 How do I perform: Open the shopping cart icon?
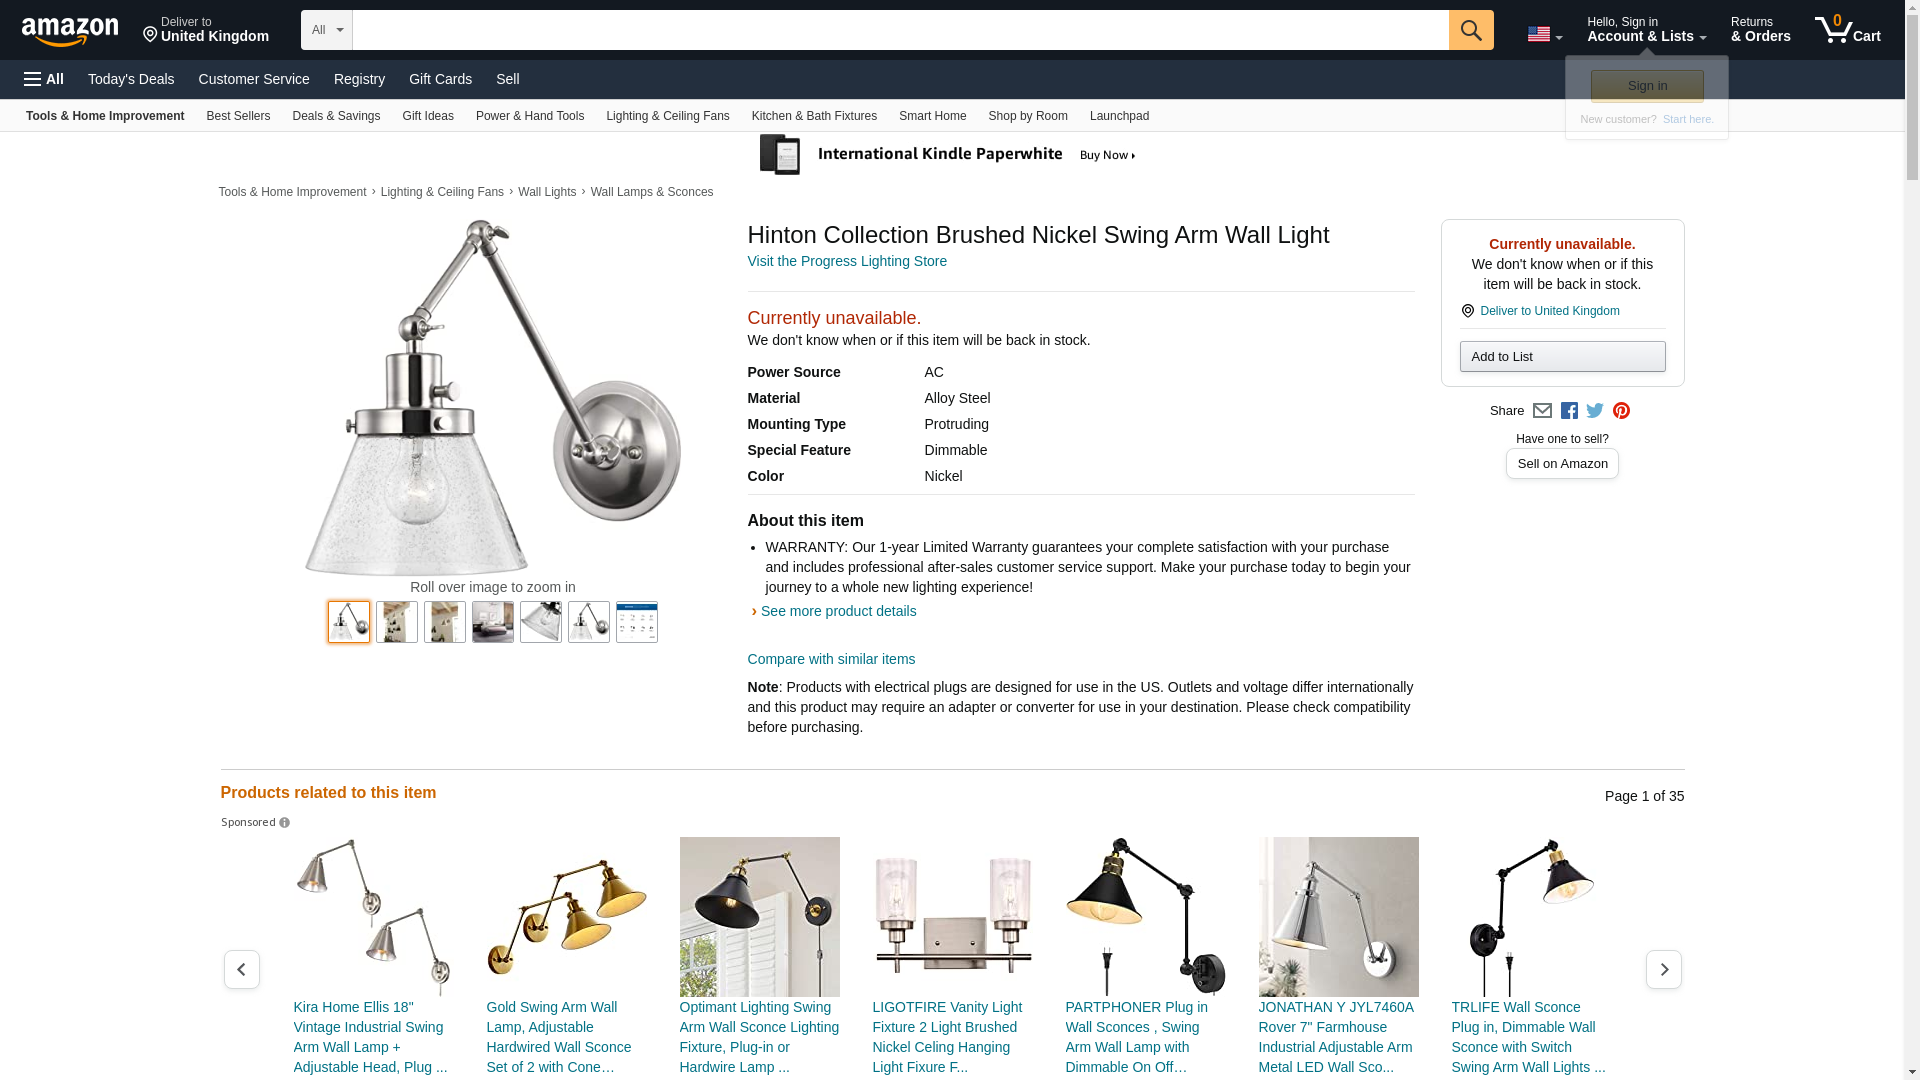coord(1848,30)
